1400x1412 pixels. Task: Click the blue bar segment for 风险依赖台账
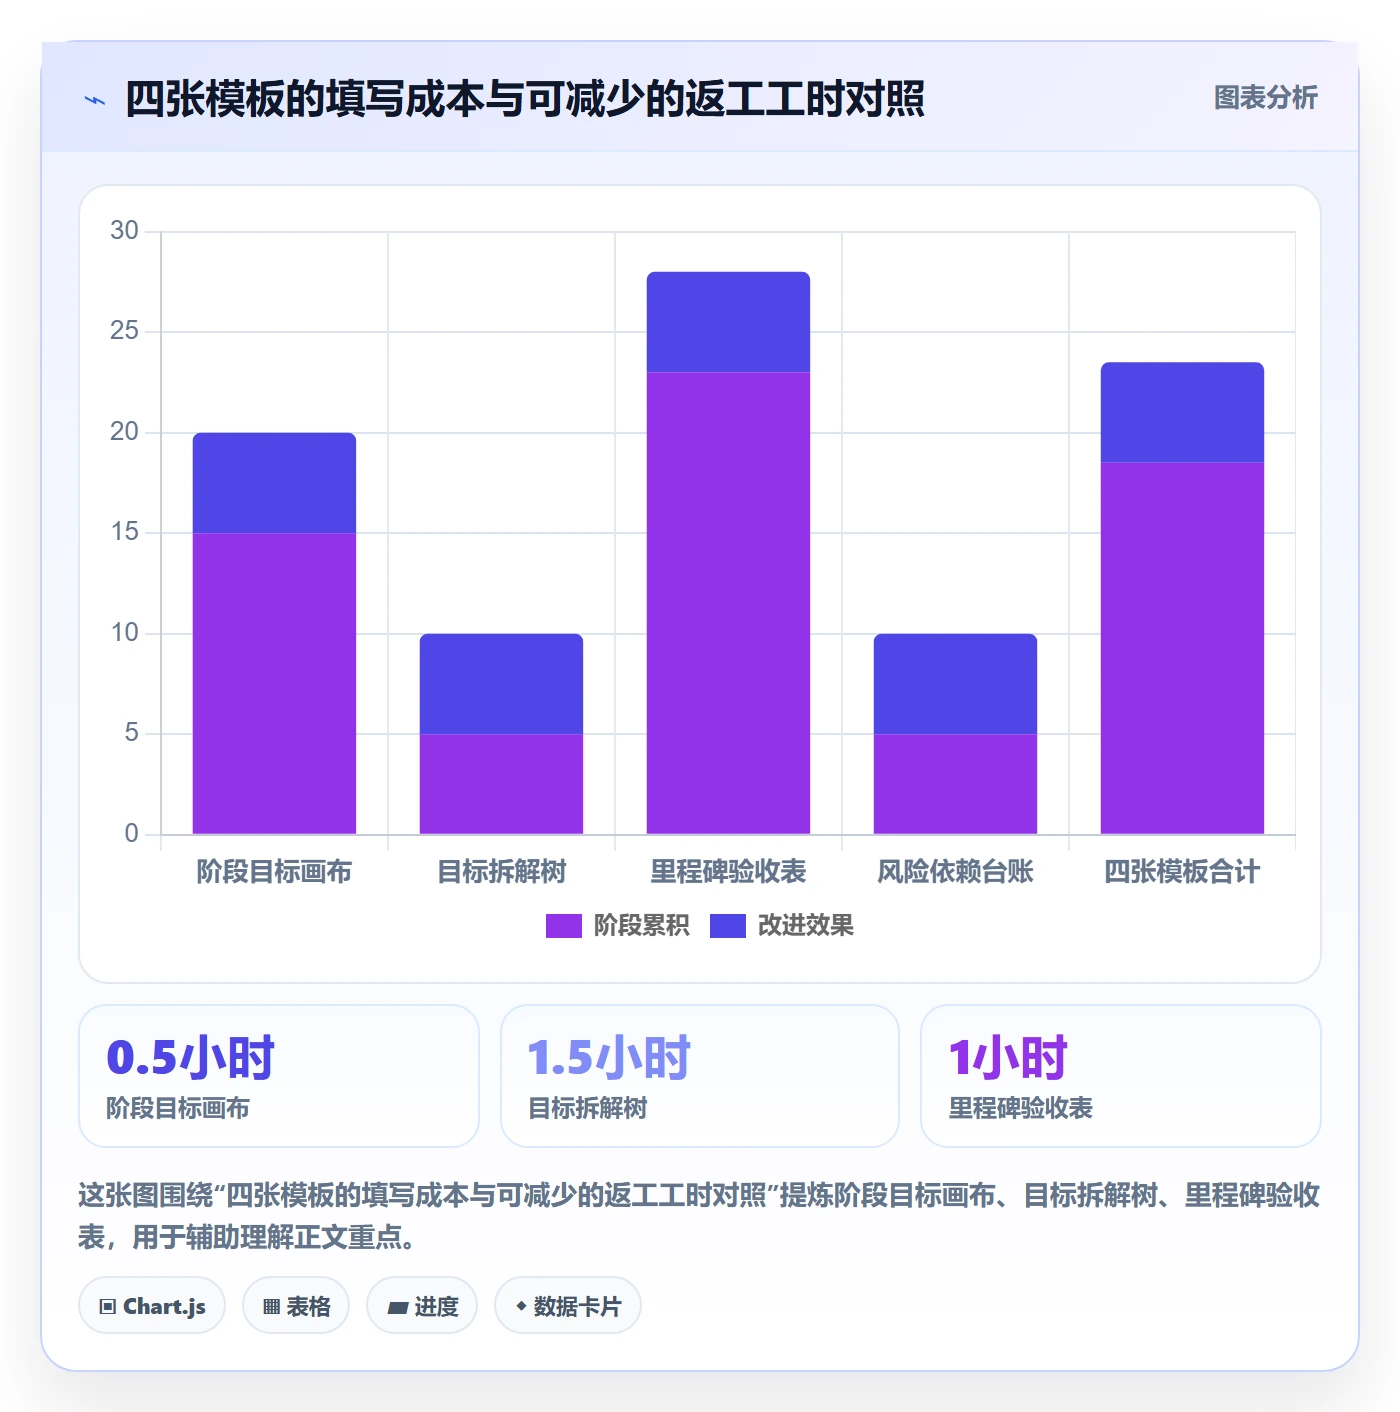[955, 684]
